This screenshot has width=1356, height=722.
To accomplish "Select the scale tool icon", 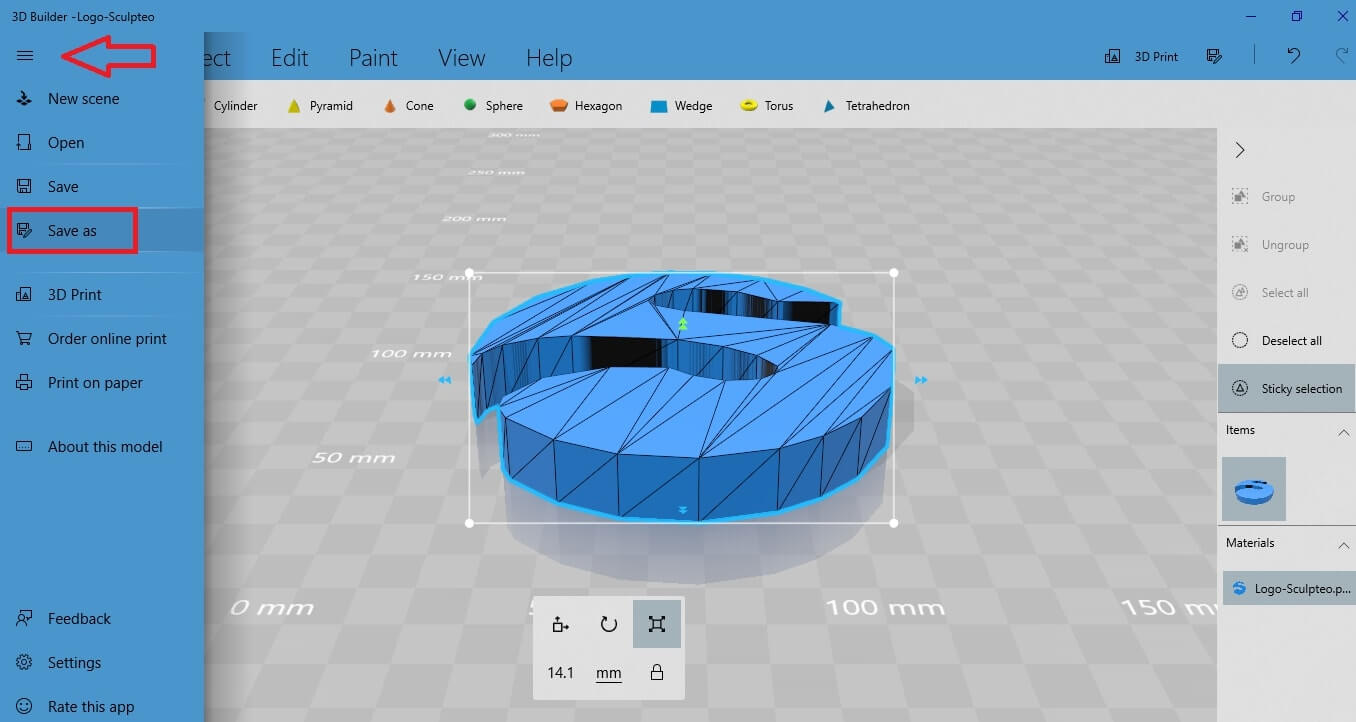I will 656,625.
